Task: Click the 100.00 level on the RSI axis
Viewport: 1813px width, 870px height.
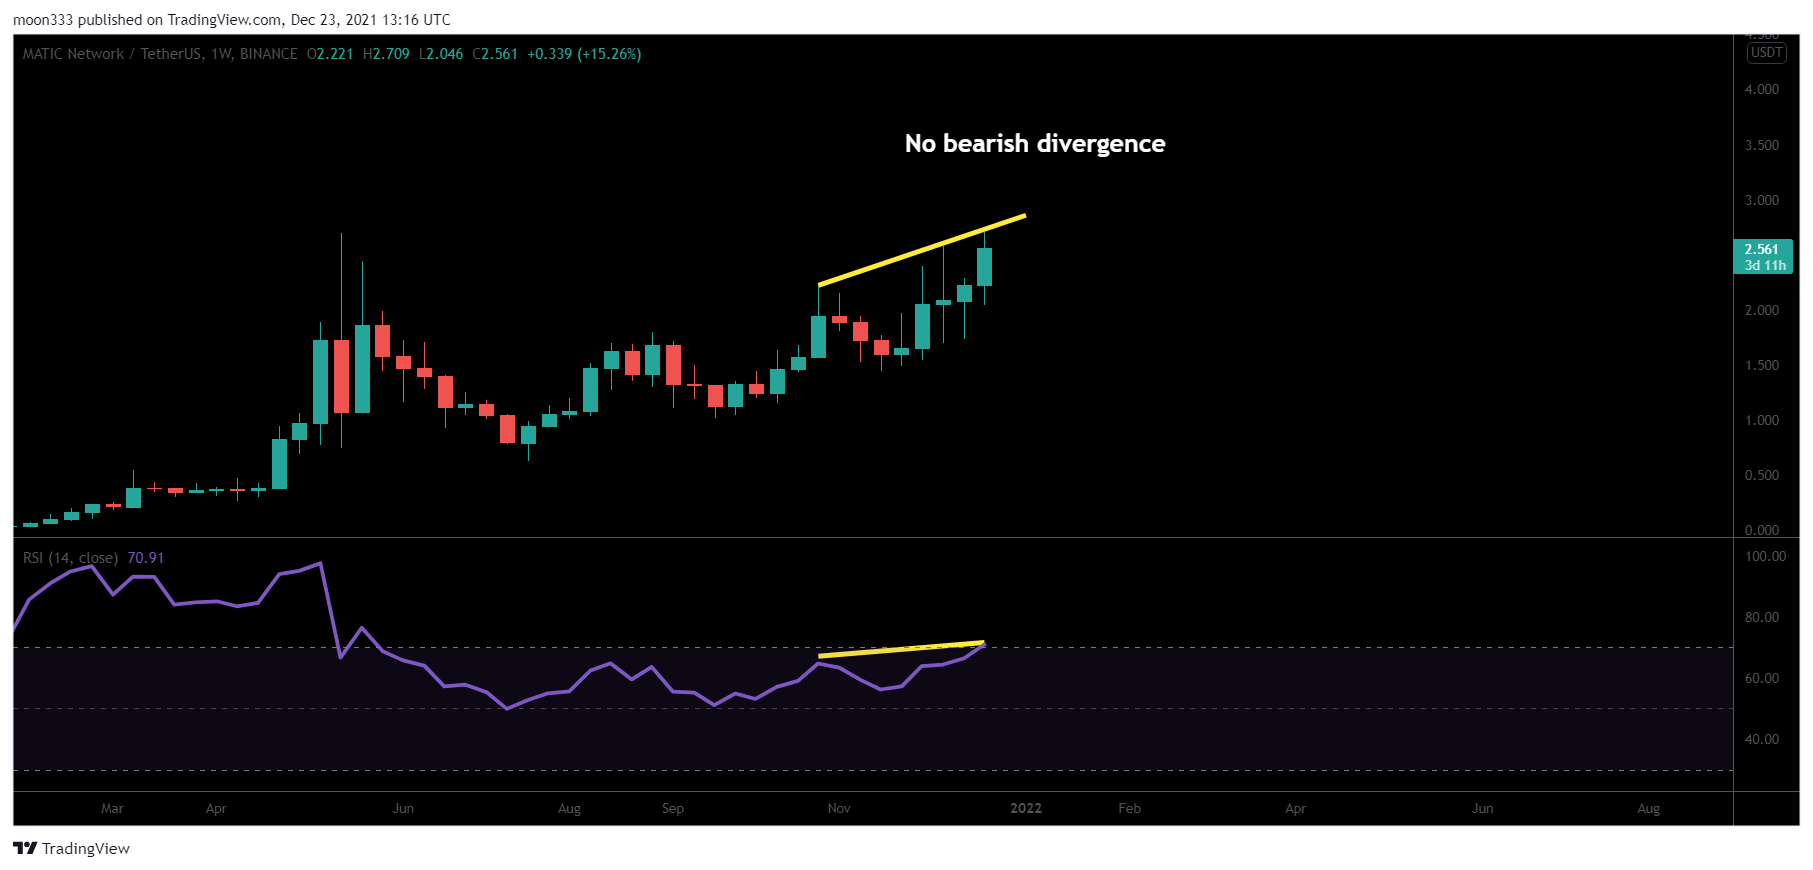Action: pyautogui.click(x=1765, y=556)
